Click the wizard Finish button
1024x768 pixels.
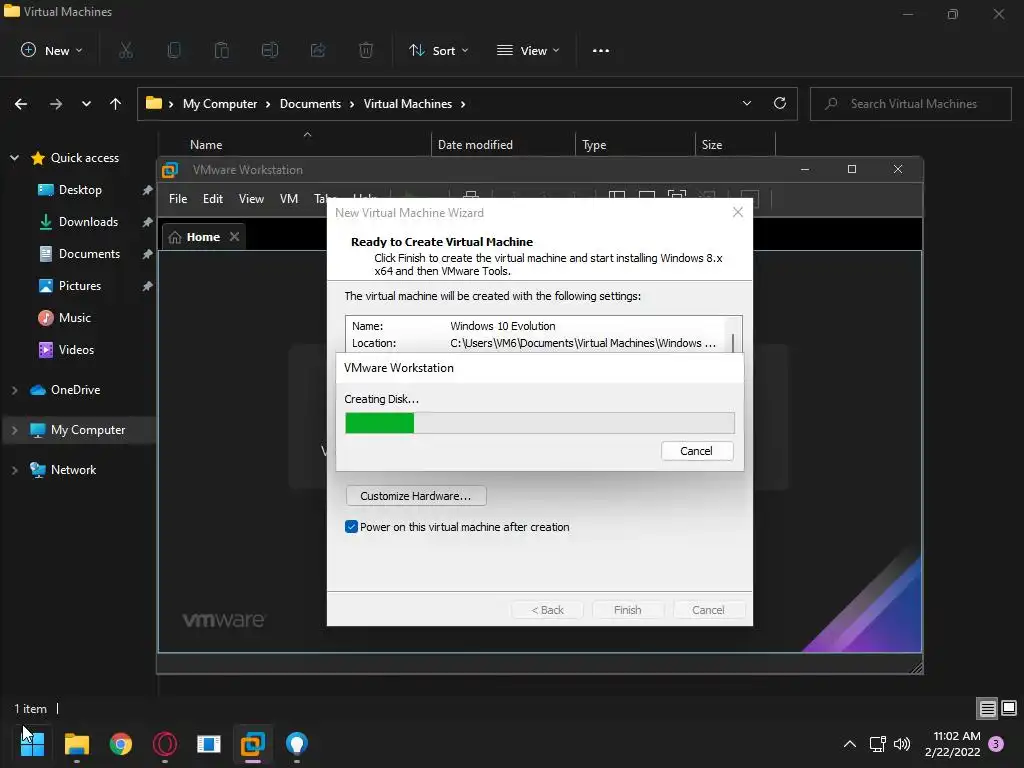[628, 610]
